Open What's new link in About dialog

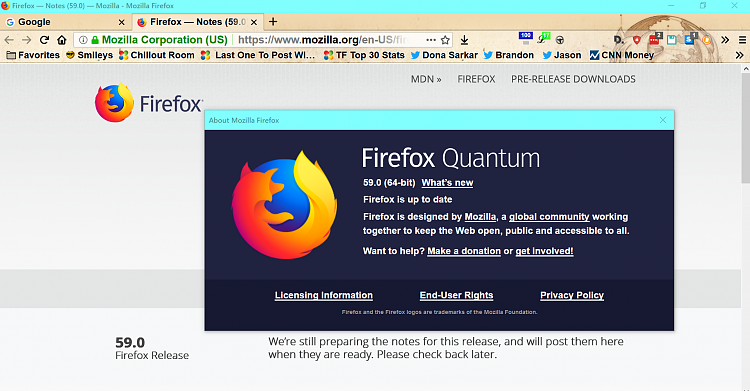click(447, 183)
